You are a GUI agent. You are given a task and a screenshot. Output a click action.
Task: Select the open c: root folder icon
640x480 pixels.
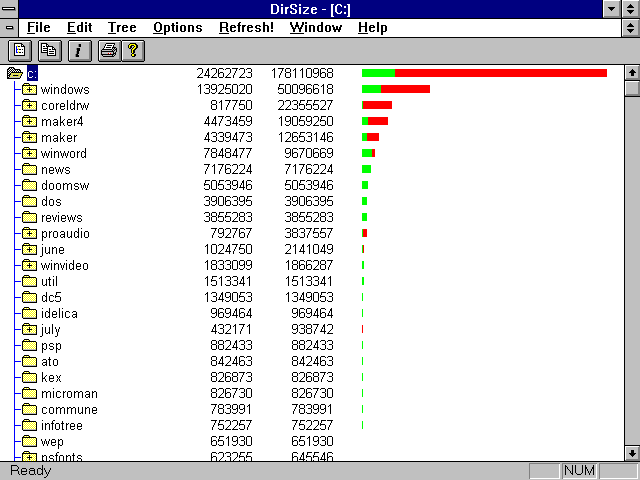(15, 73)
